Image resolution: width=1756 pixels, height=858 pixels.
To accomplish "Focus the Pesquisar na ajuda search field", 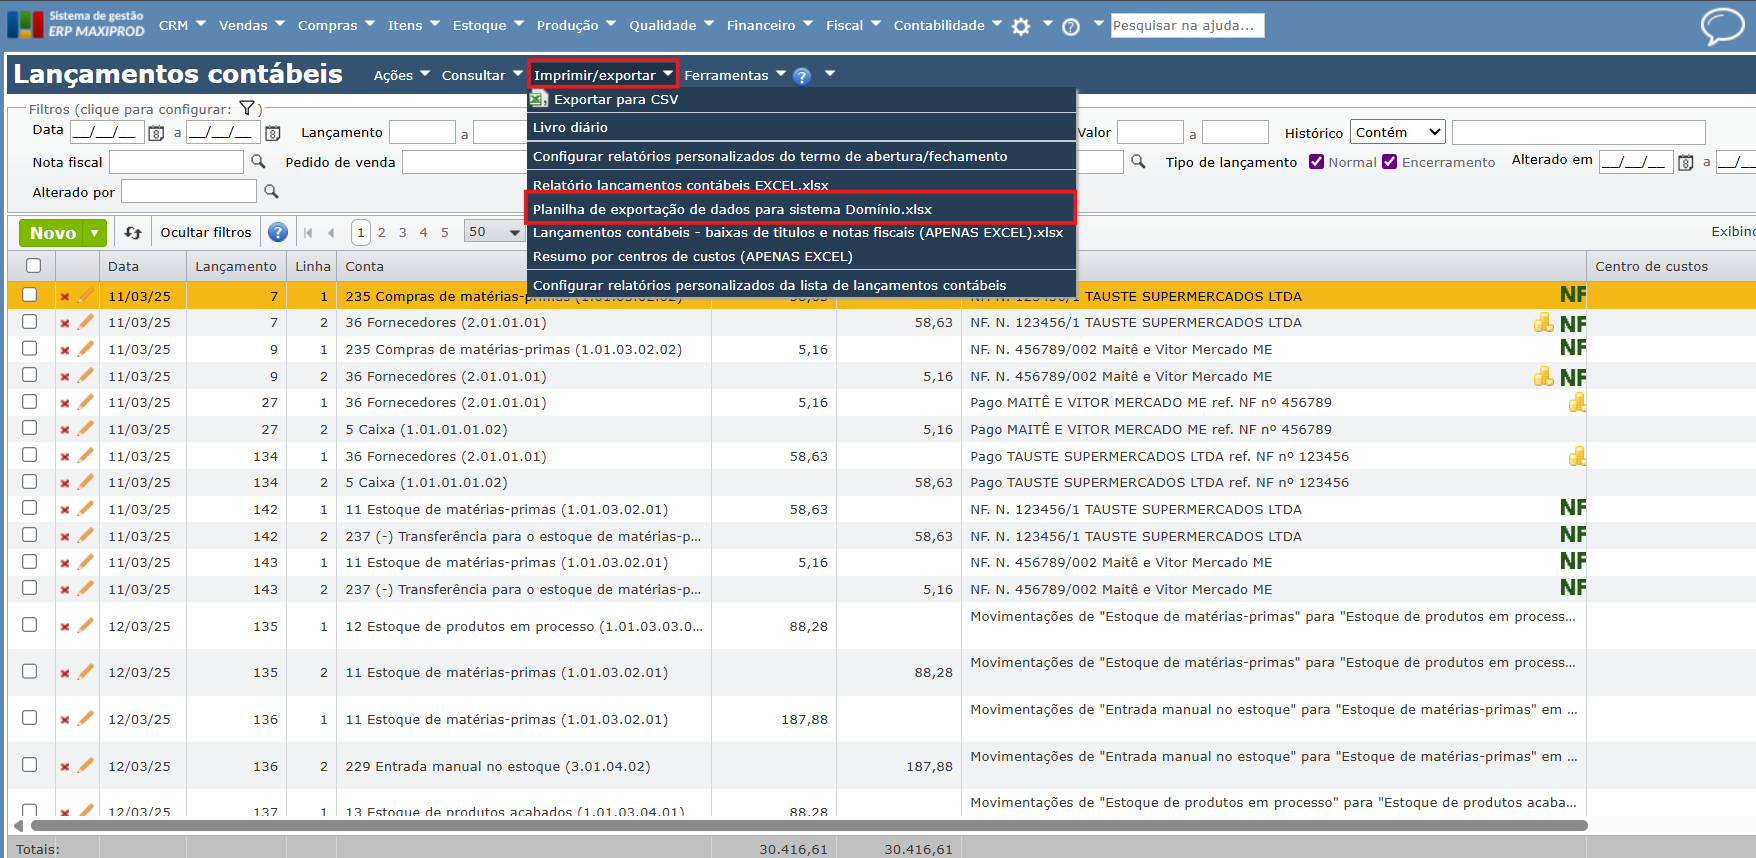I will 1187,25.
